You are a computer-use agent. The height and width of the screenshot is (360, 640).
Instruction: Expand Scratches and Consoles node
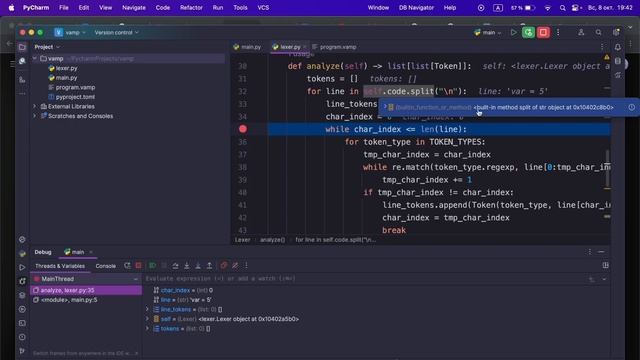click(35, 116)
